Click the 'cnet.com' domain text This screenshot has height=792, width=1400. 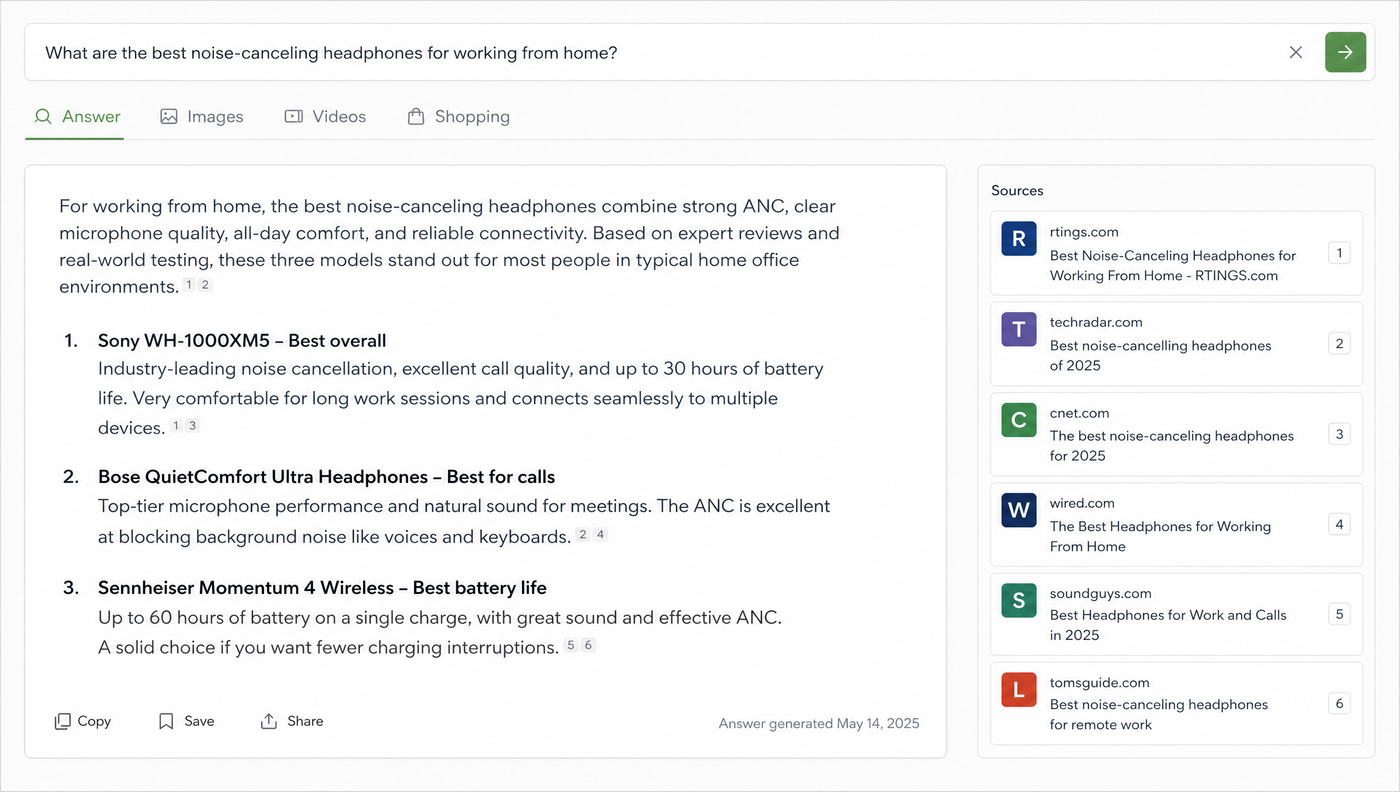pyautogui.click(x=1079, y=413)
